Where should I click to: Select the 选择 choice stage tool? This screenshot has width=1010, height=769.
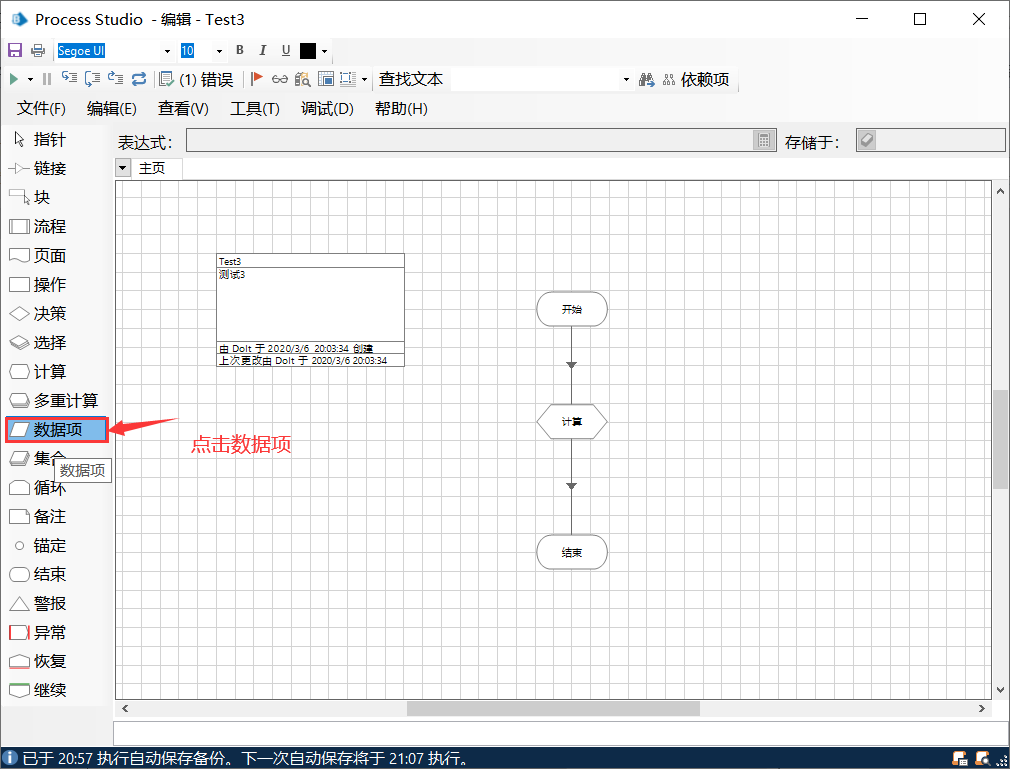tap(37, 343)
